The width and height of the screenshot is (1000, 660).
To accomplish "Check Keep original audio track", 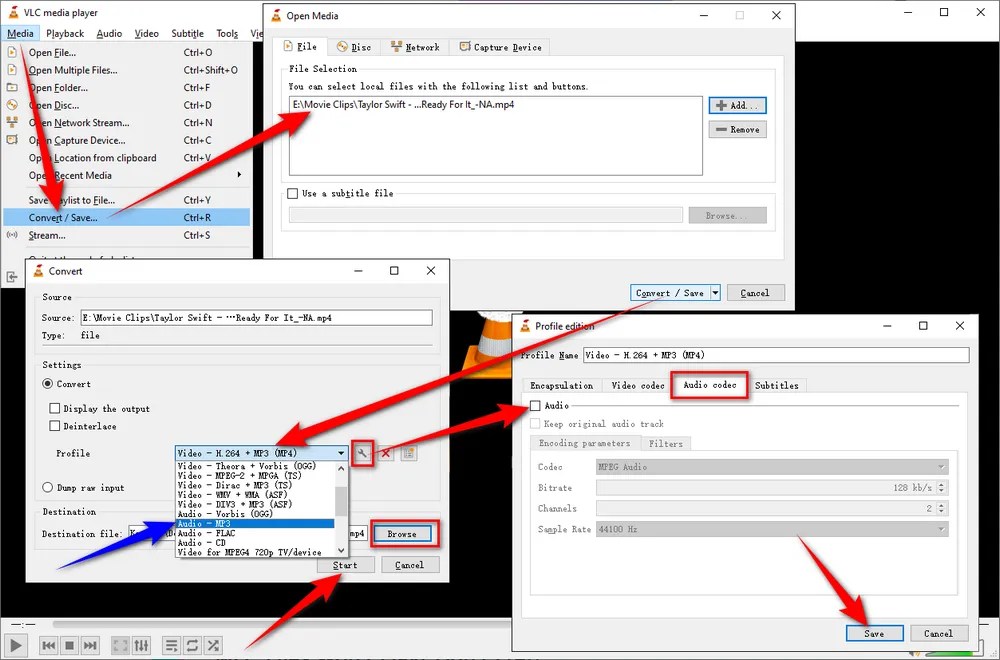I will click(535, 423).
